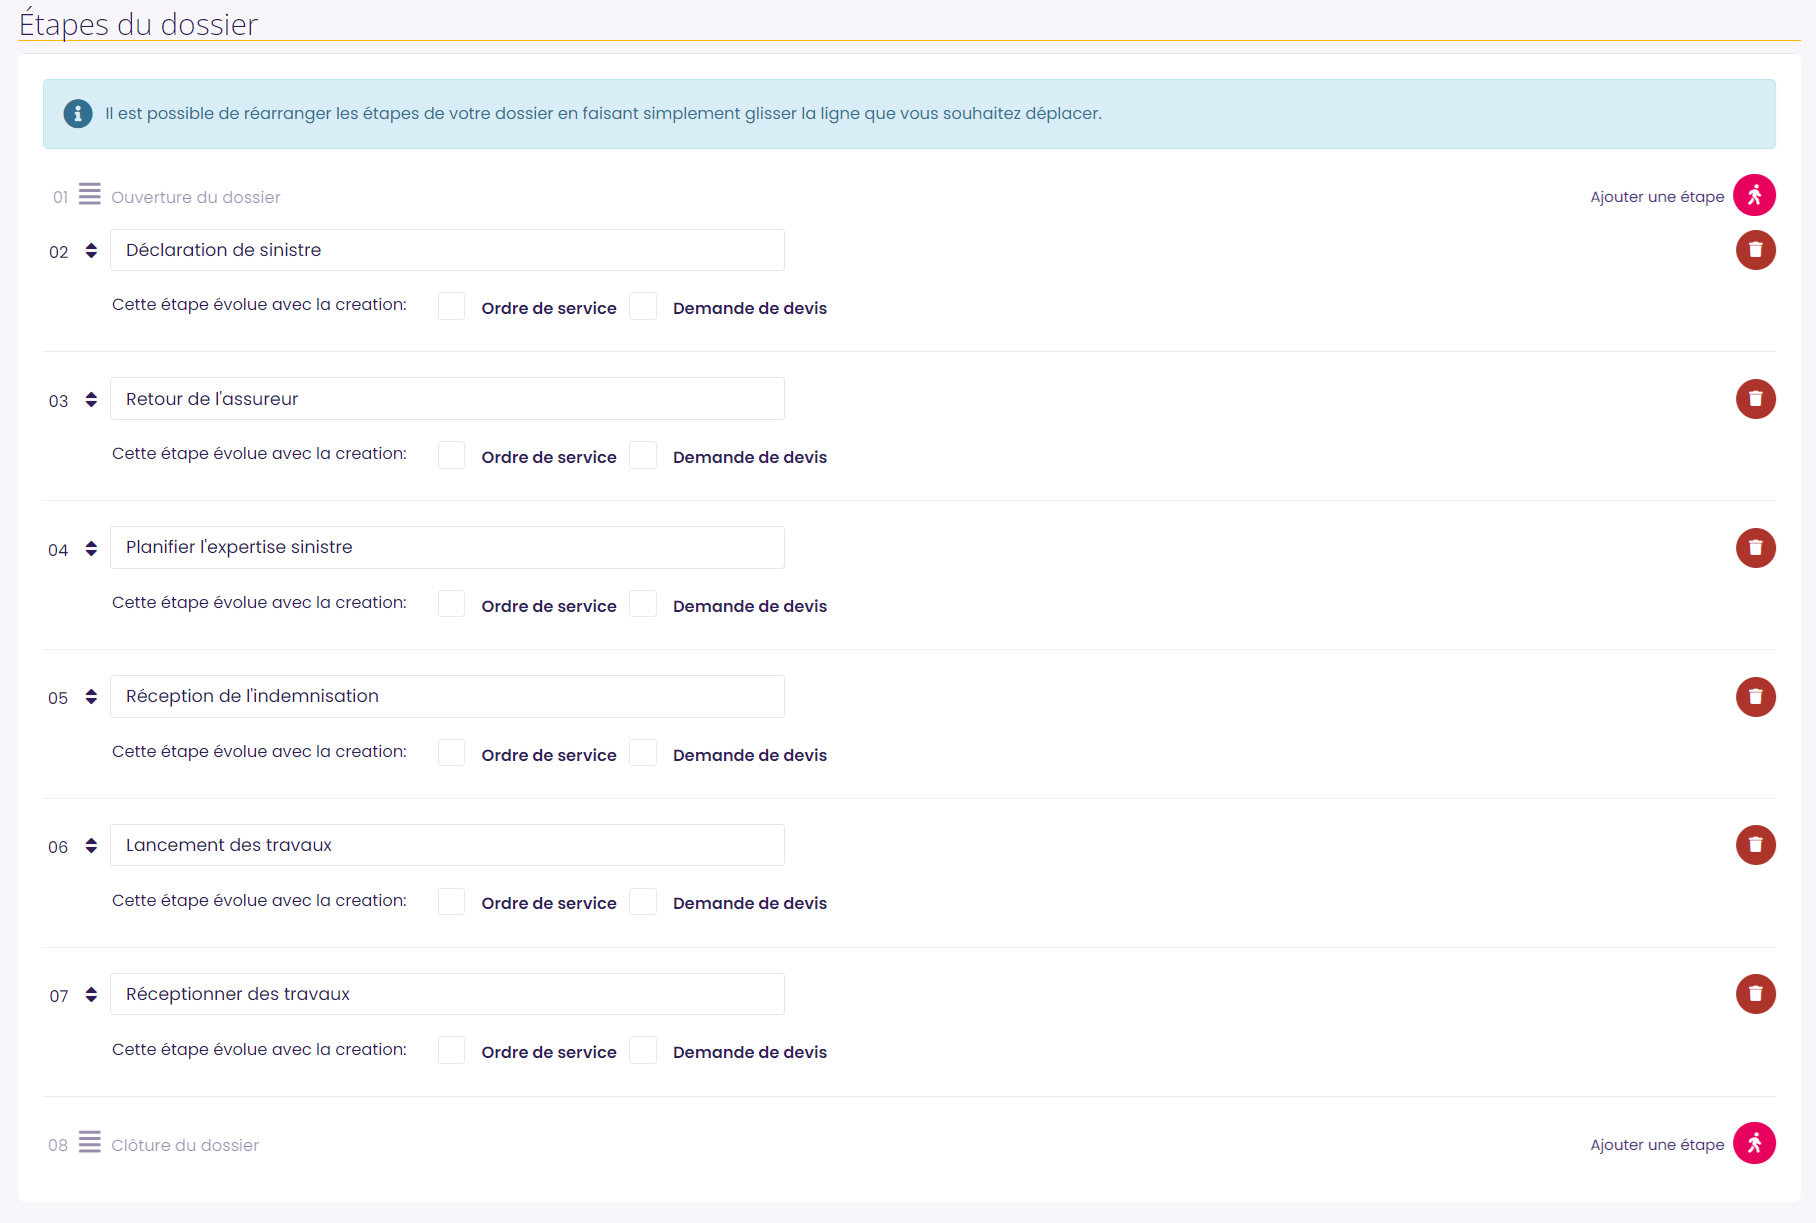Click the Lancement des travaux name field
Image resolution: width=1816 pixels, height=1223 pixels.
447,845
